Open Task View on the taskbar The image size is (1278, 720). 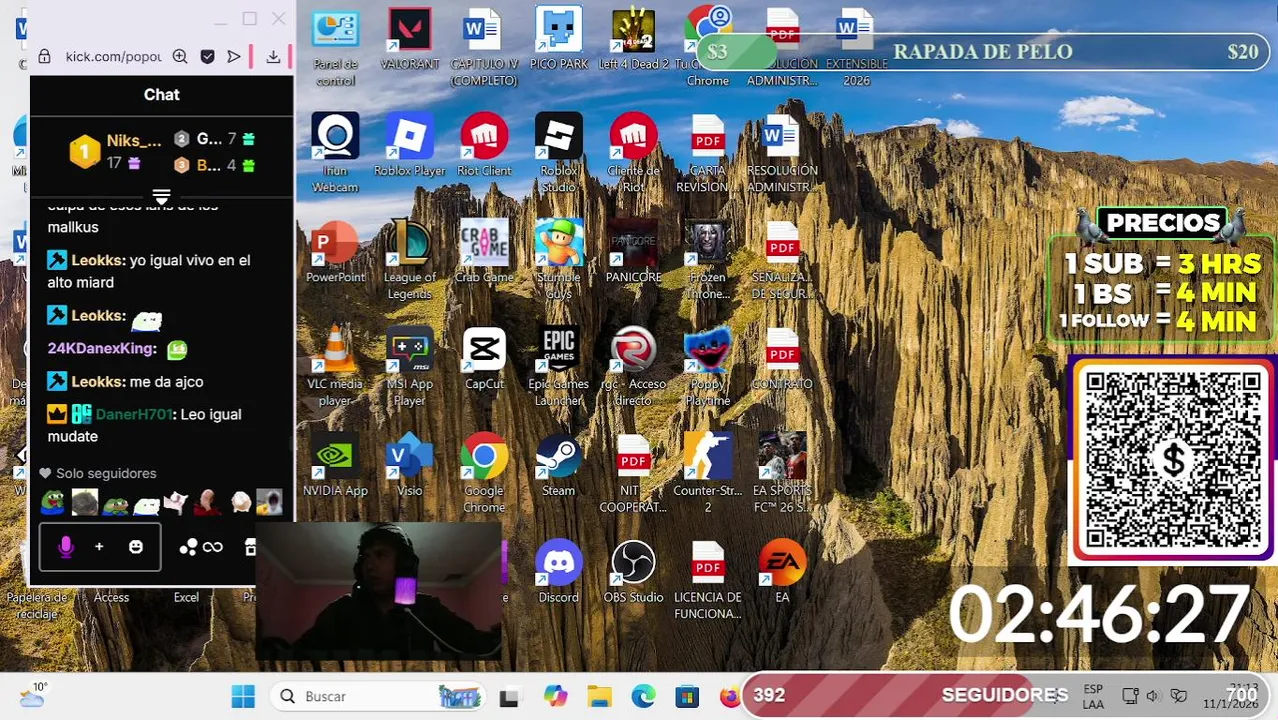click(x=509, y=697)
